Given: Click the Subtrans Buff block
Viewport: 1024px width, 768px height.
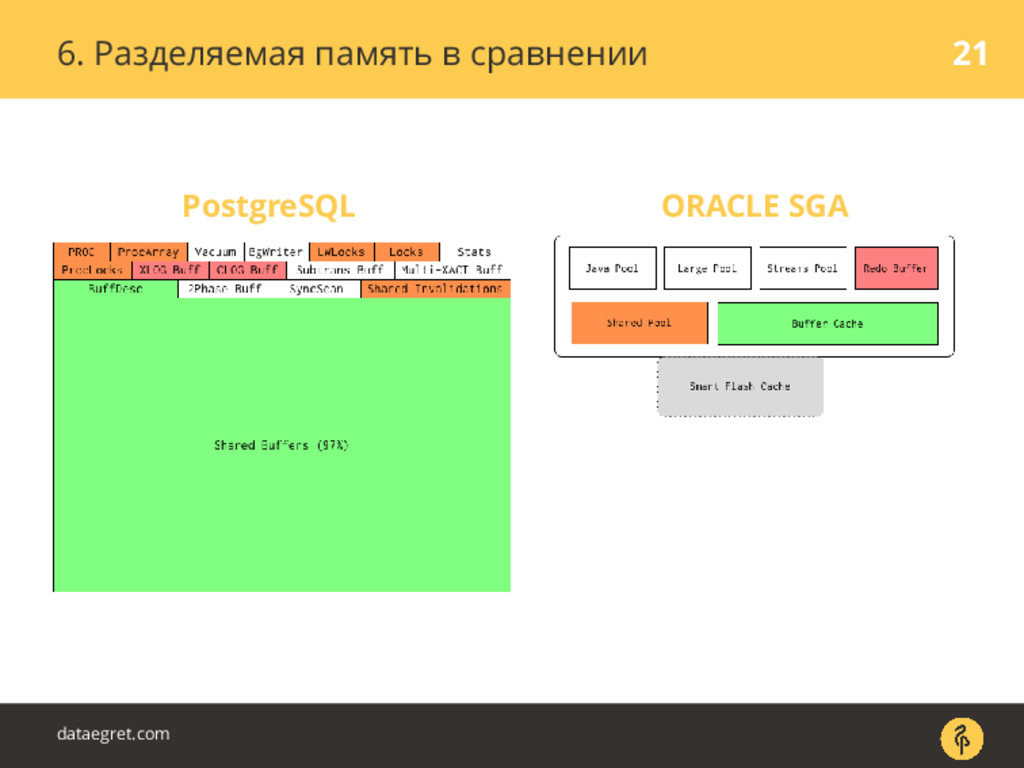Looking at the screenshot, I should click(340, 270).
